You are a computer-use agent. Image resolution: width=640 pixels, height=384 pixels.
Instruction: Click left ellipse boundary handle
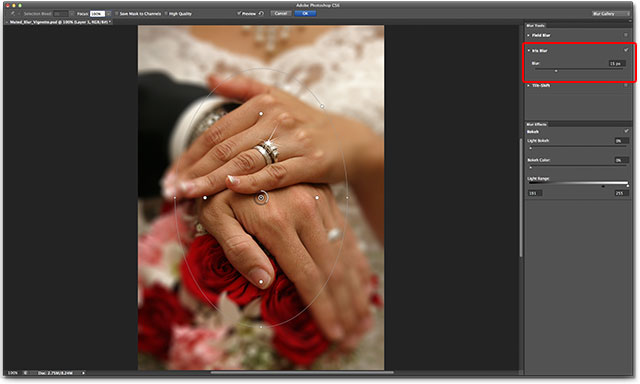tap(175, 198)
